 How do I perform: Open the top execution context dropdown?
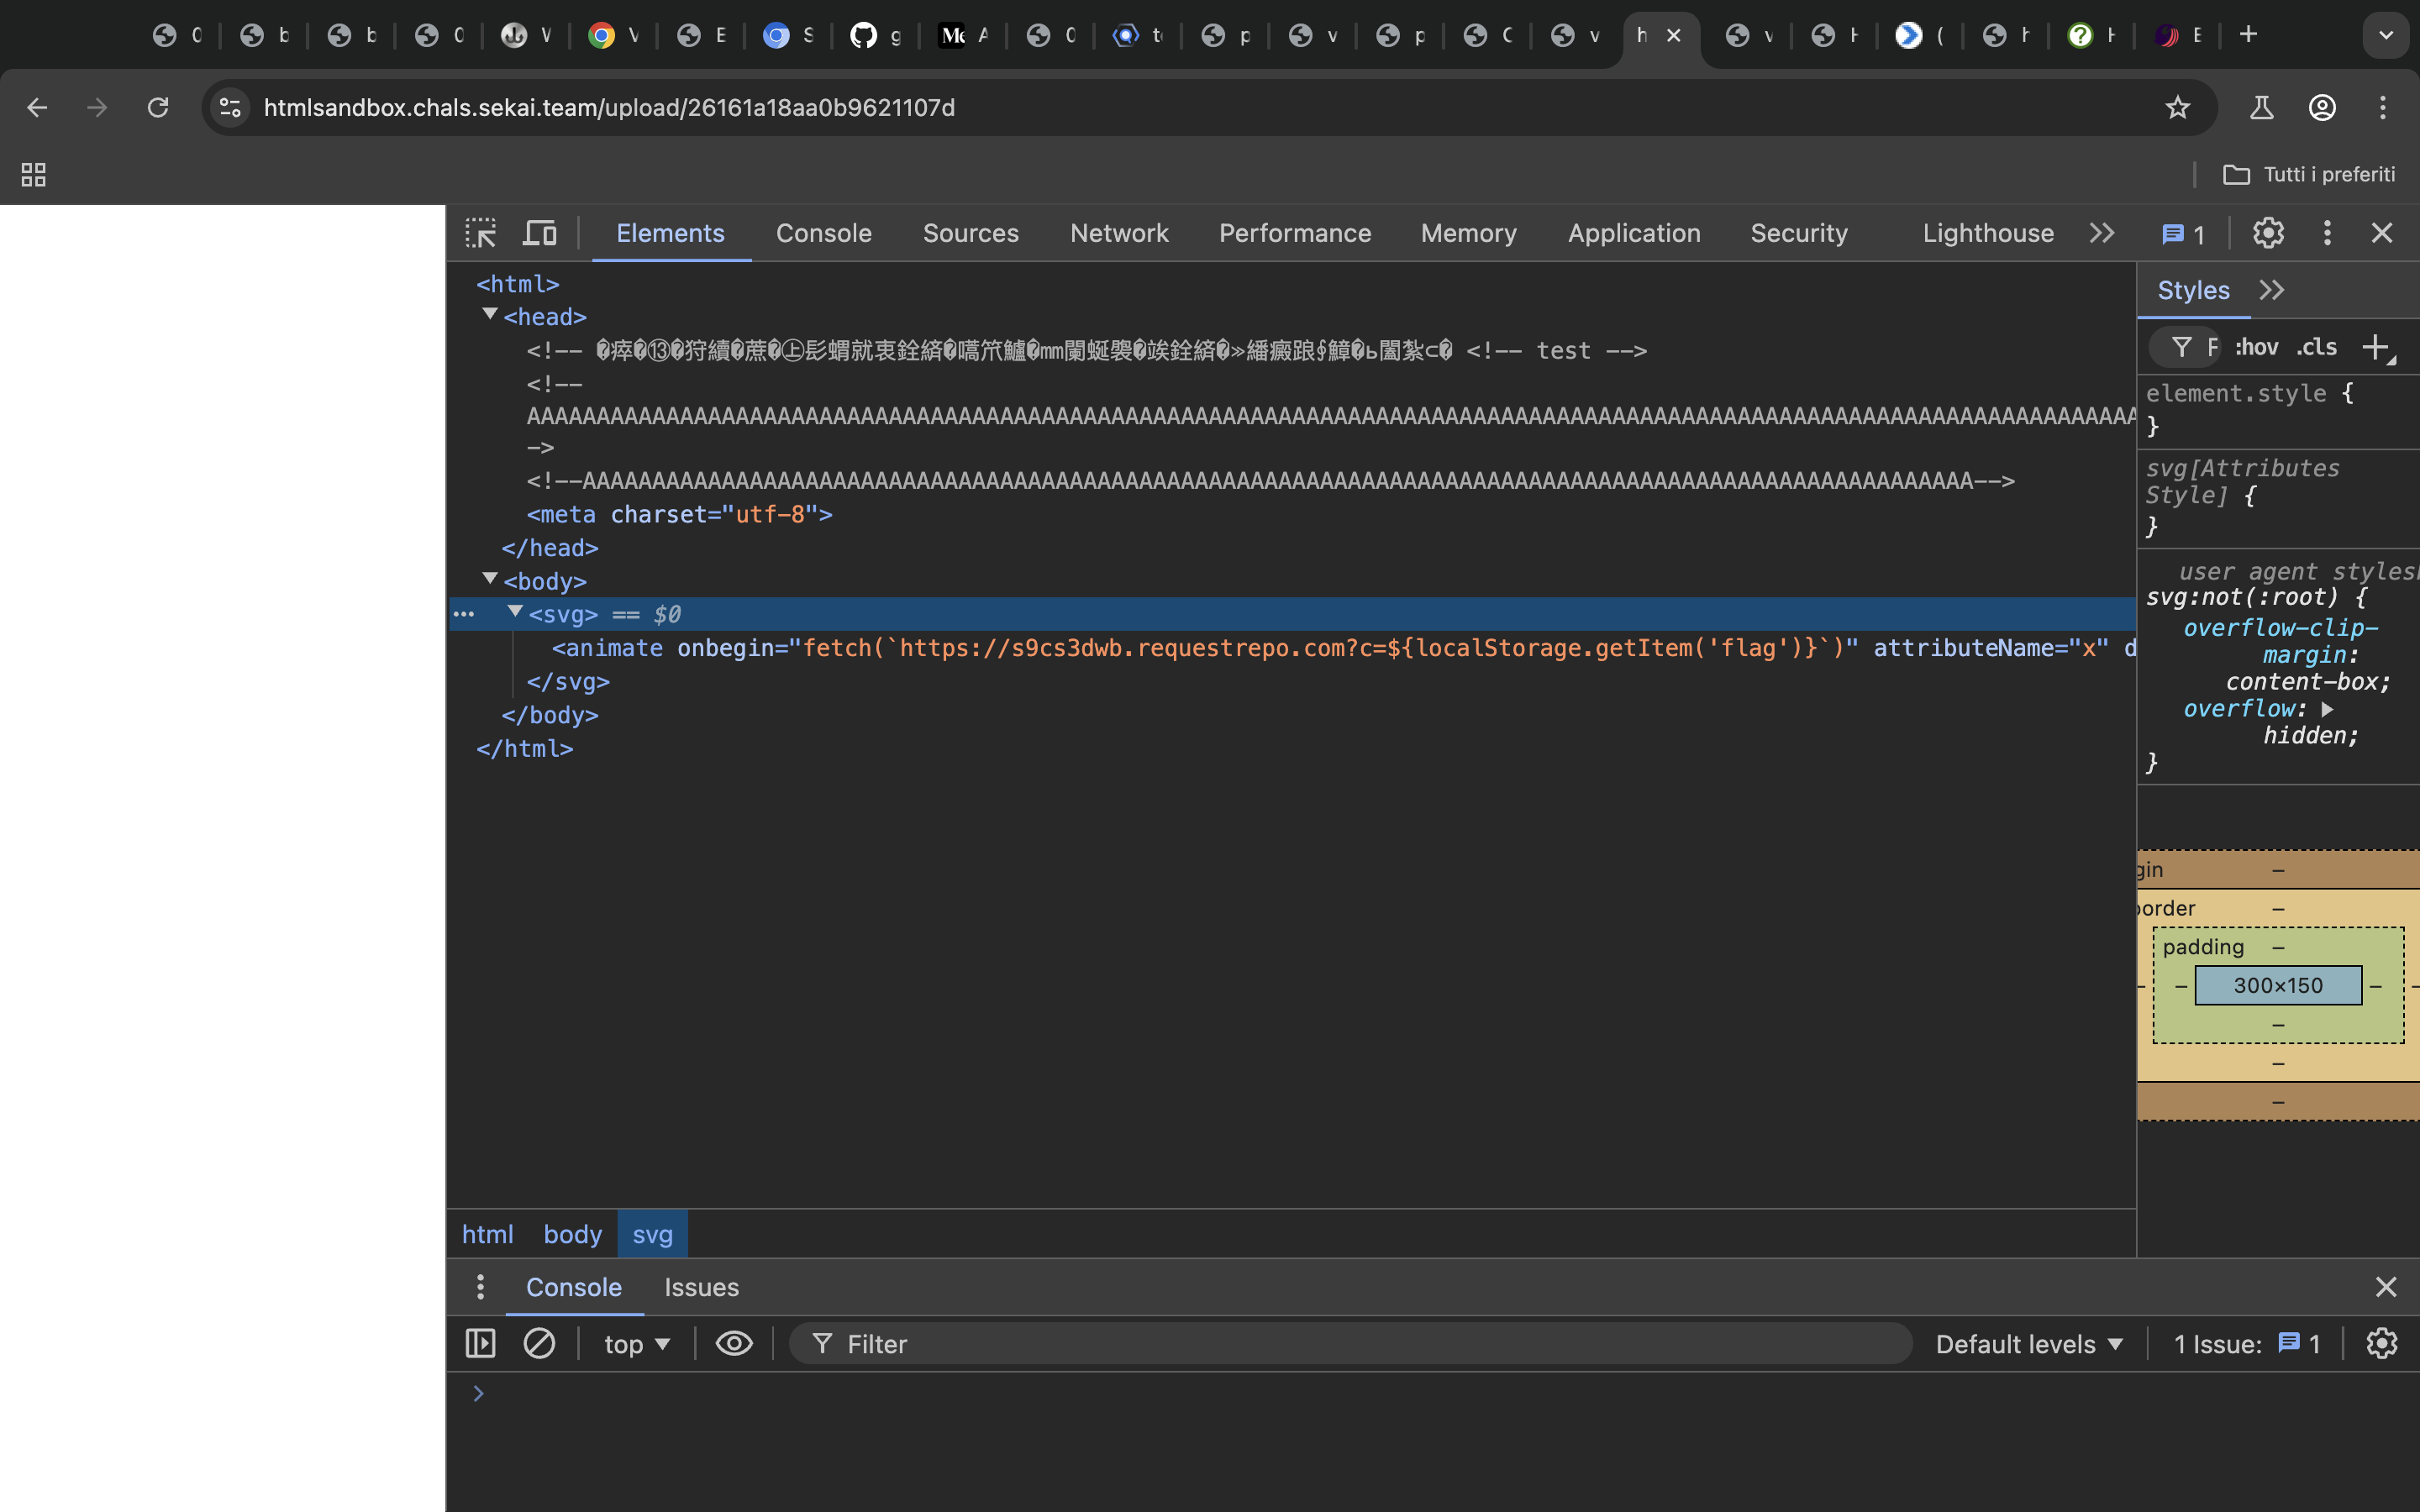pos(636,1344)
